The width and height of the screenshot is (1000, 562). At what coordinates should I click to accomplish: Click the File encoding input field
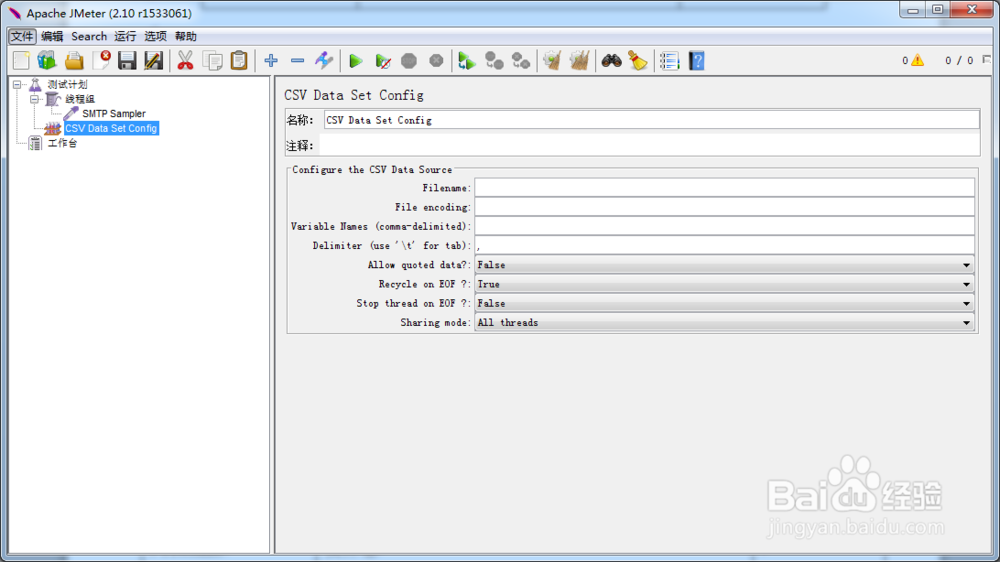click(724, 207)
